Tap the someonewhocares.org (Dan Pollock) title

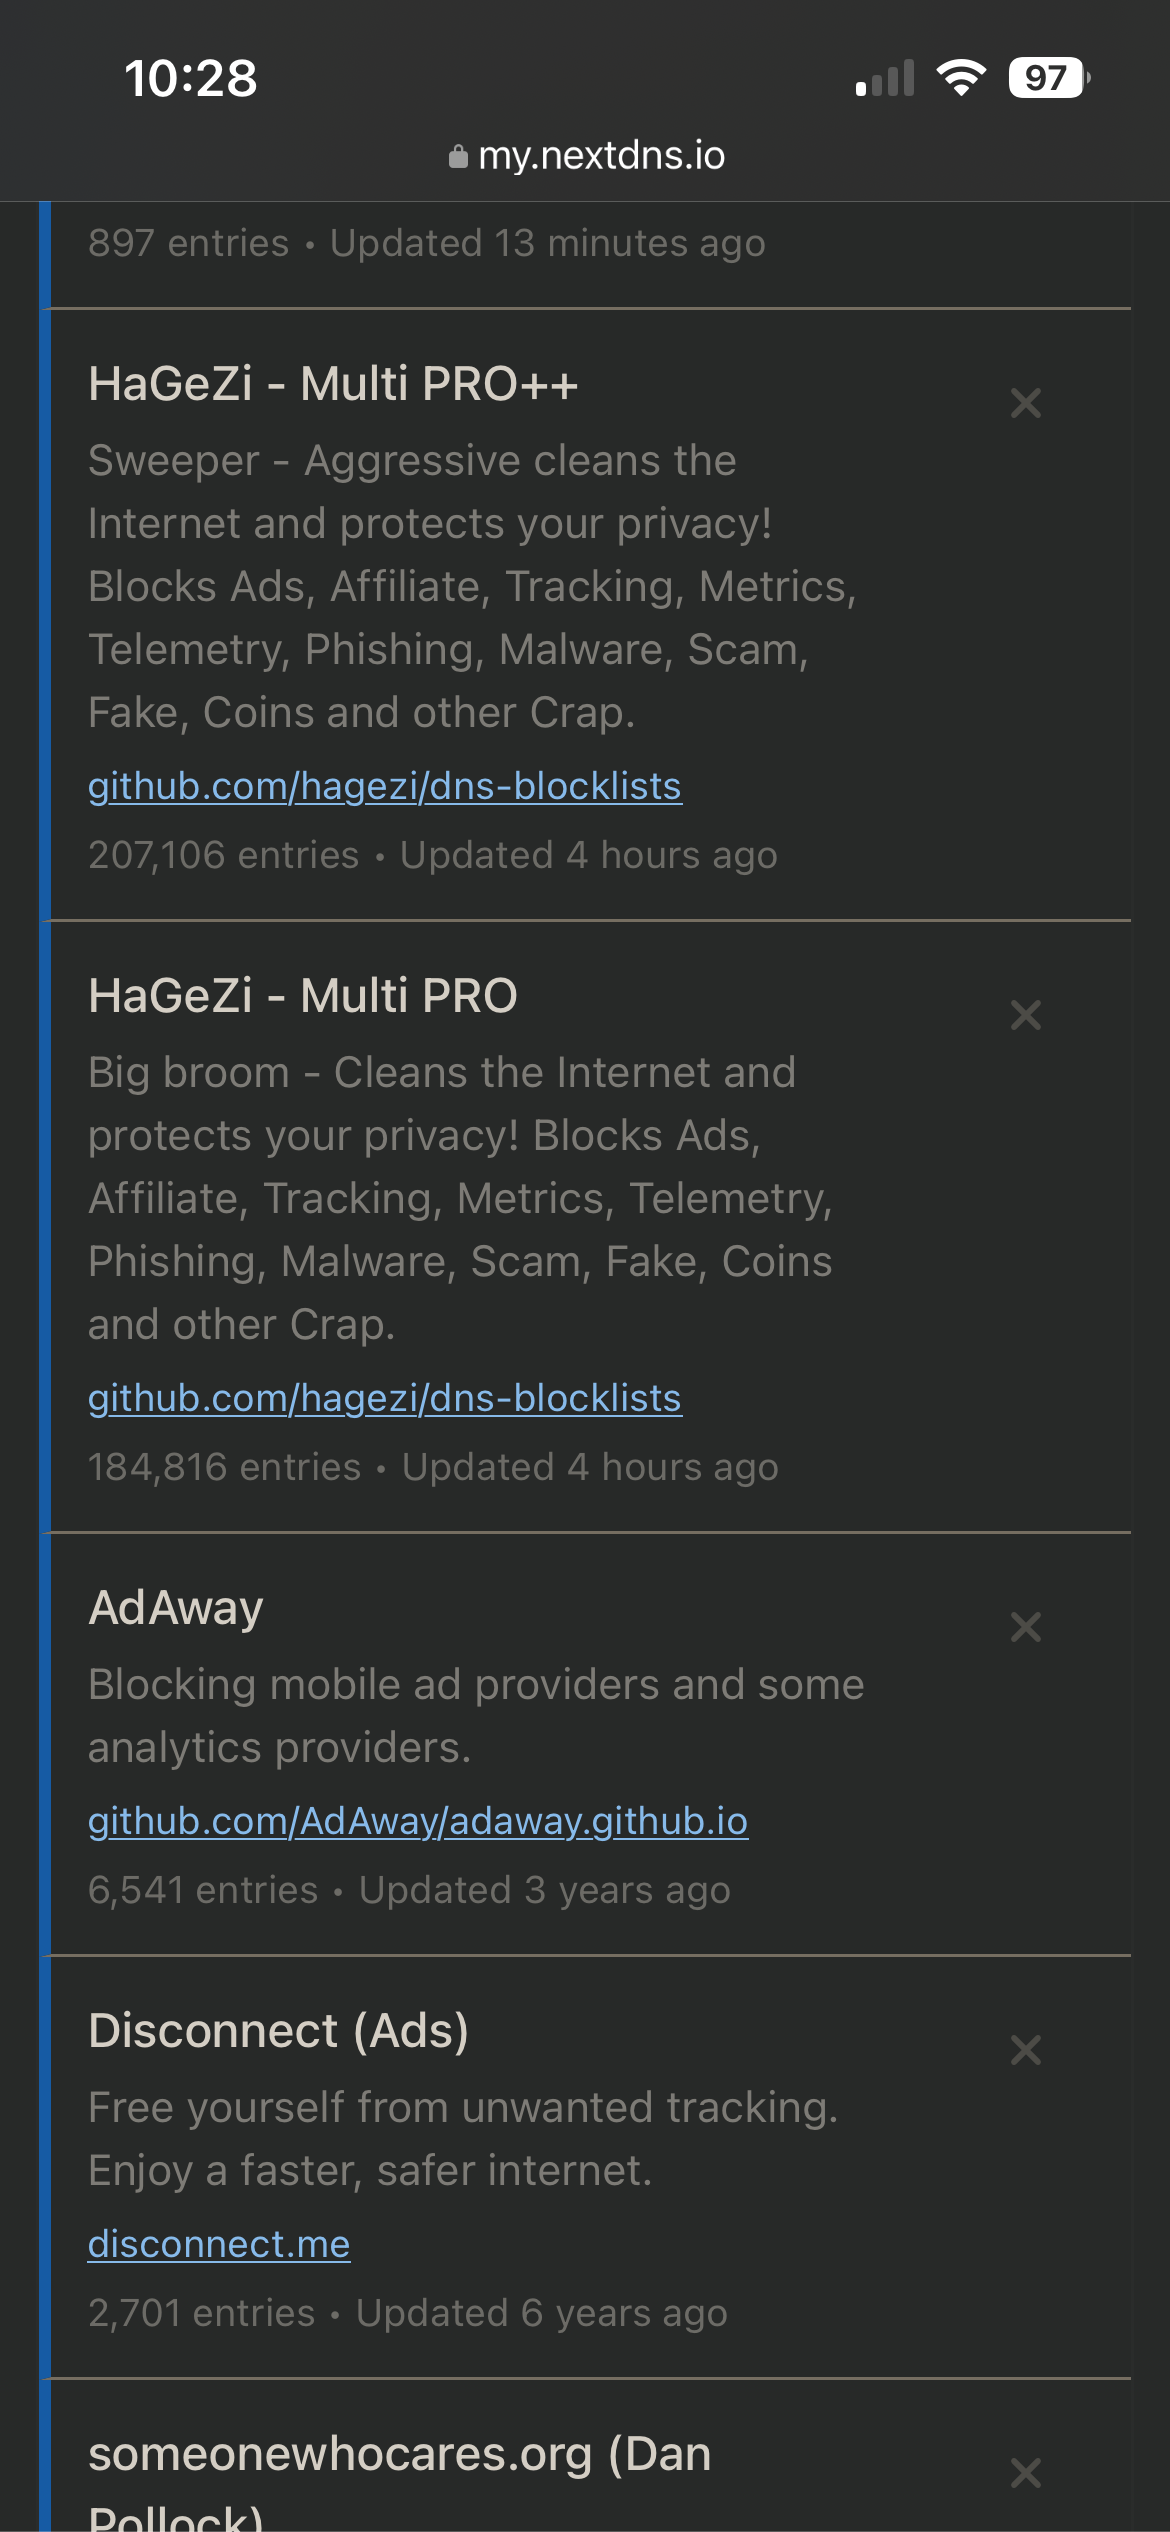[400, 2456]
